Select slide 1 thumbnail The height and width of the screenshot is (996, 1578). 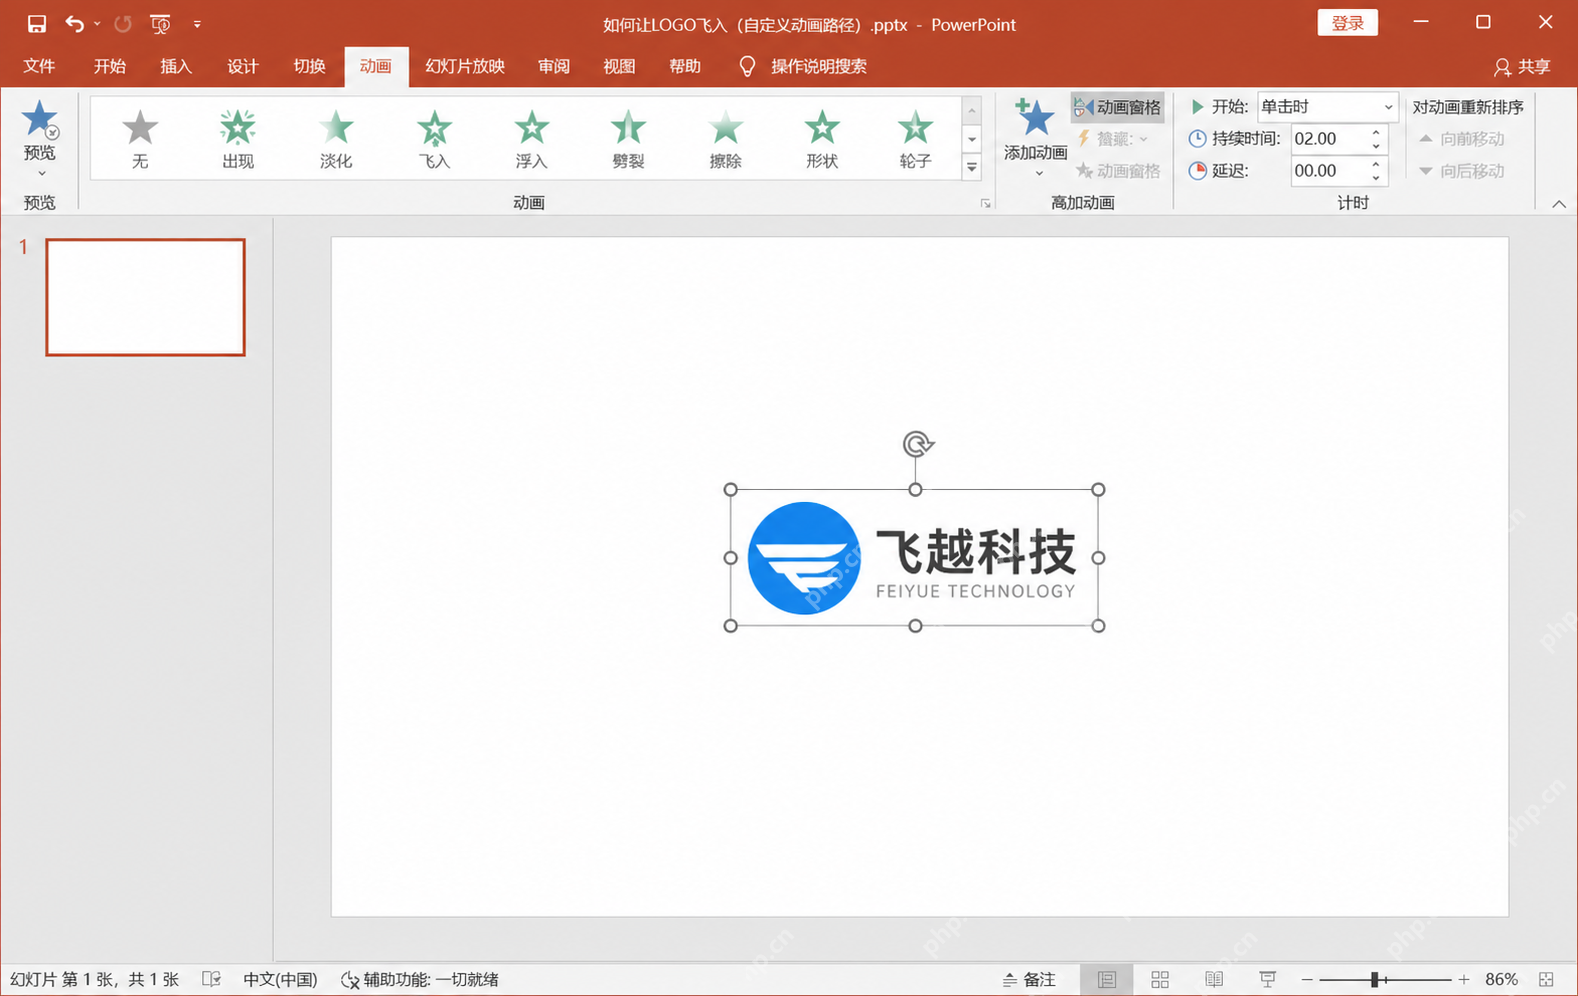(x=145, y=297)
